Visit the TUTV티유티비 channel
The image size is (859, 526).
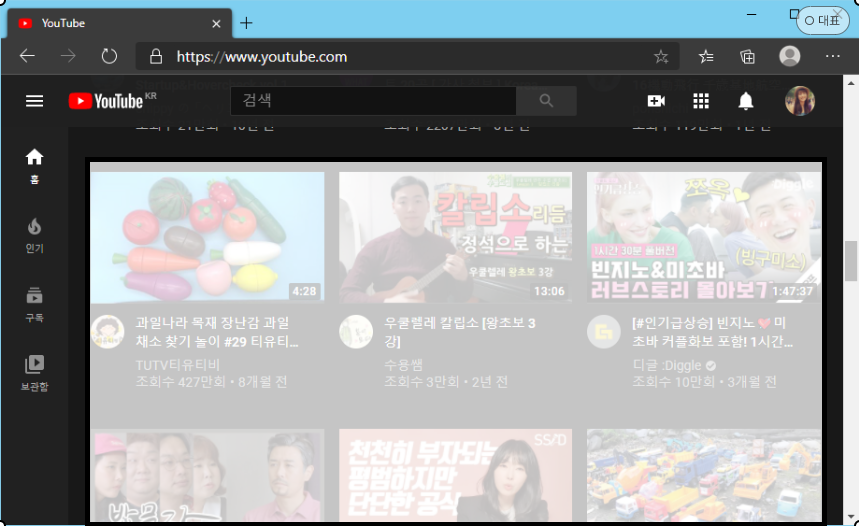177,365
